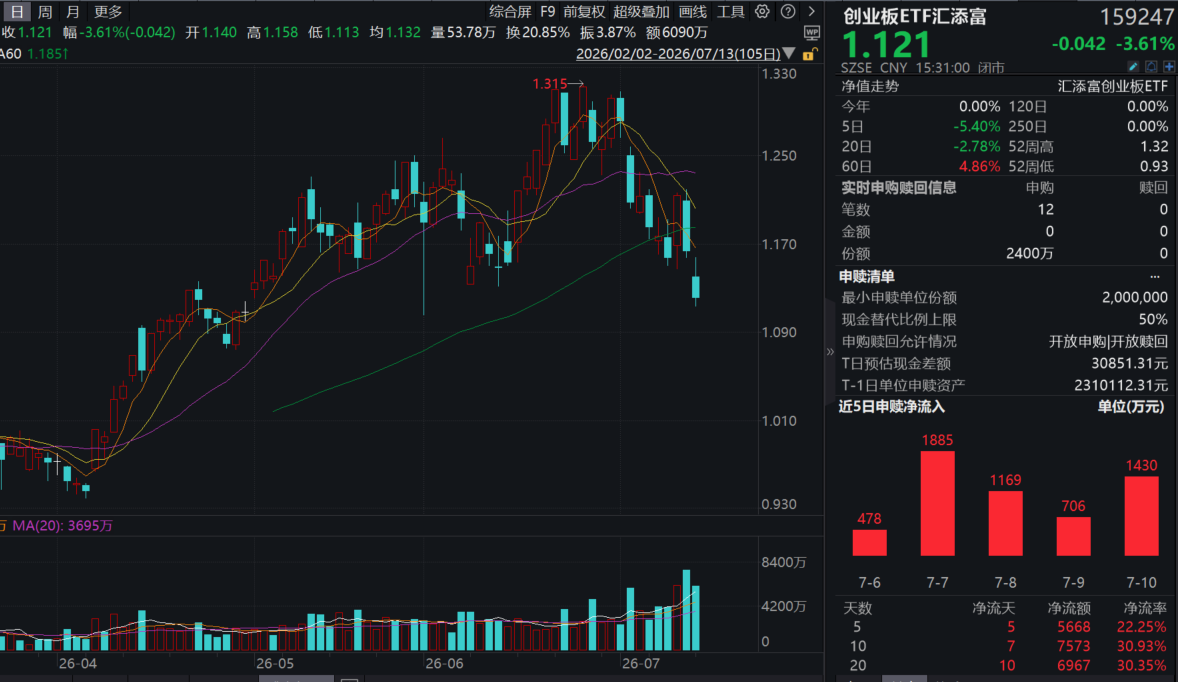Click the 7-7 net inflow red bar
The height and width of the screenshot is (682, 1178).
[x=938, y=503]
